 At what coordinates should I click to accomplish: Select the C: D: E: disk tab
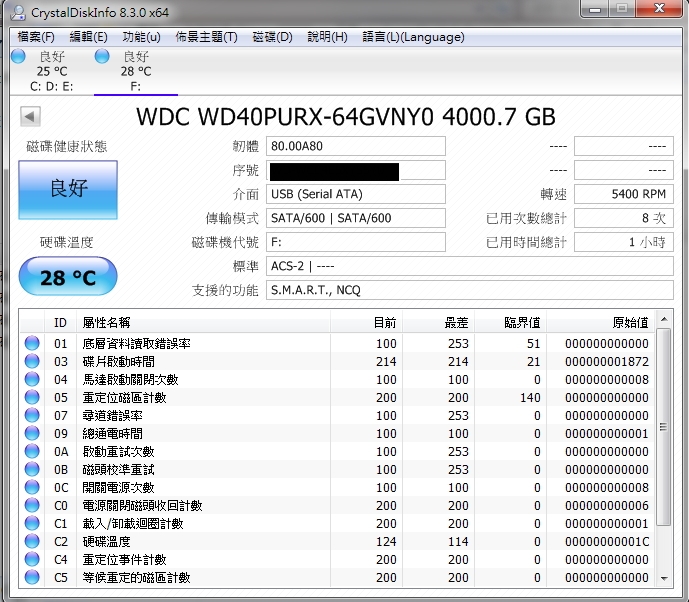pos(51,71)
